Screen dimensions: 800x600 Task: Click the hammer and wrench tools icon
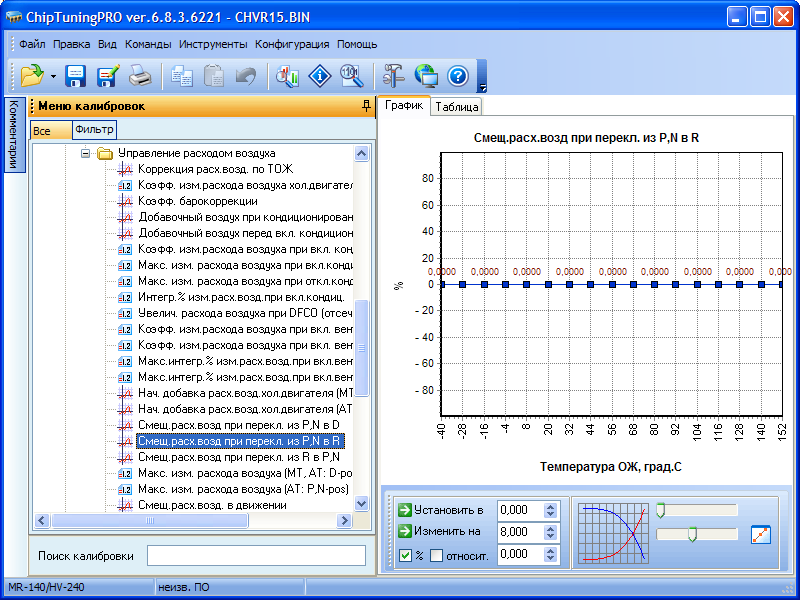pos(395,75)
